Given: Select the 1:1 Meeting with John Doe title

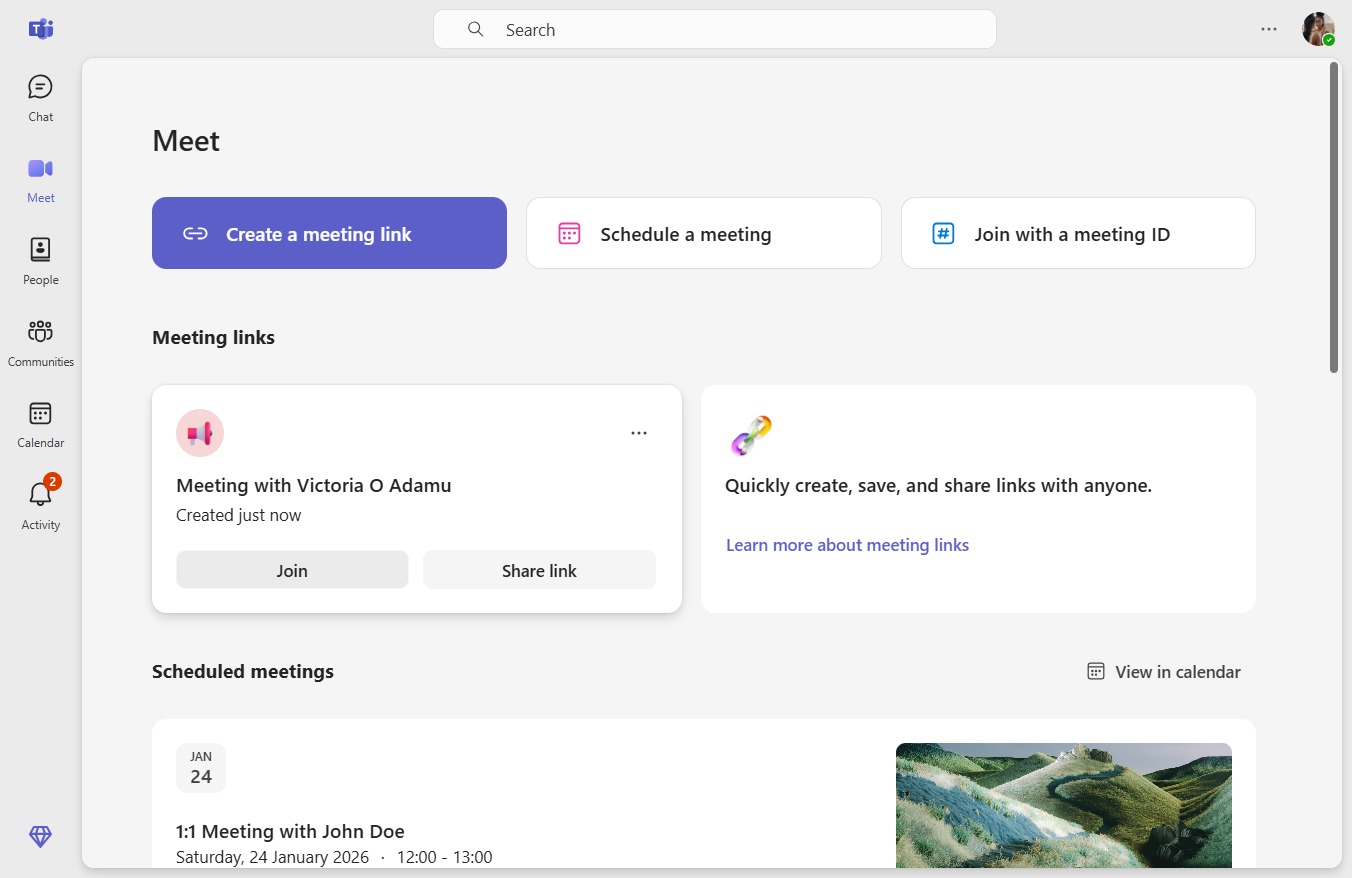Looking at the screenshot, I should (x=290, y=831).
